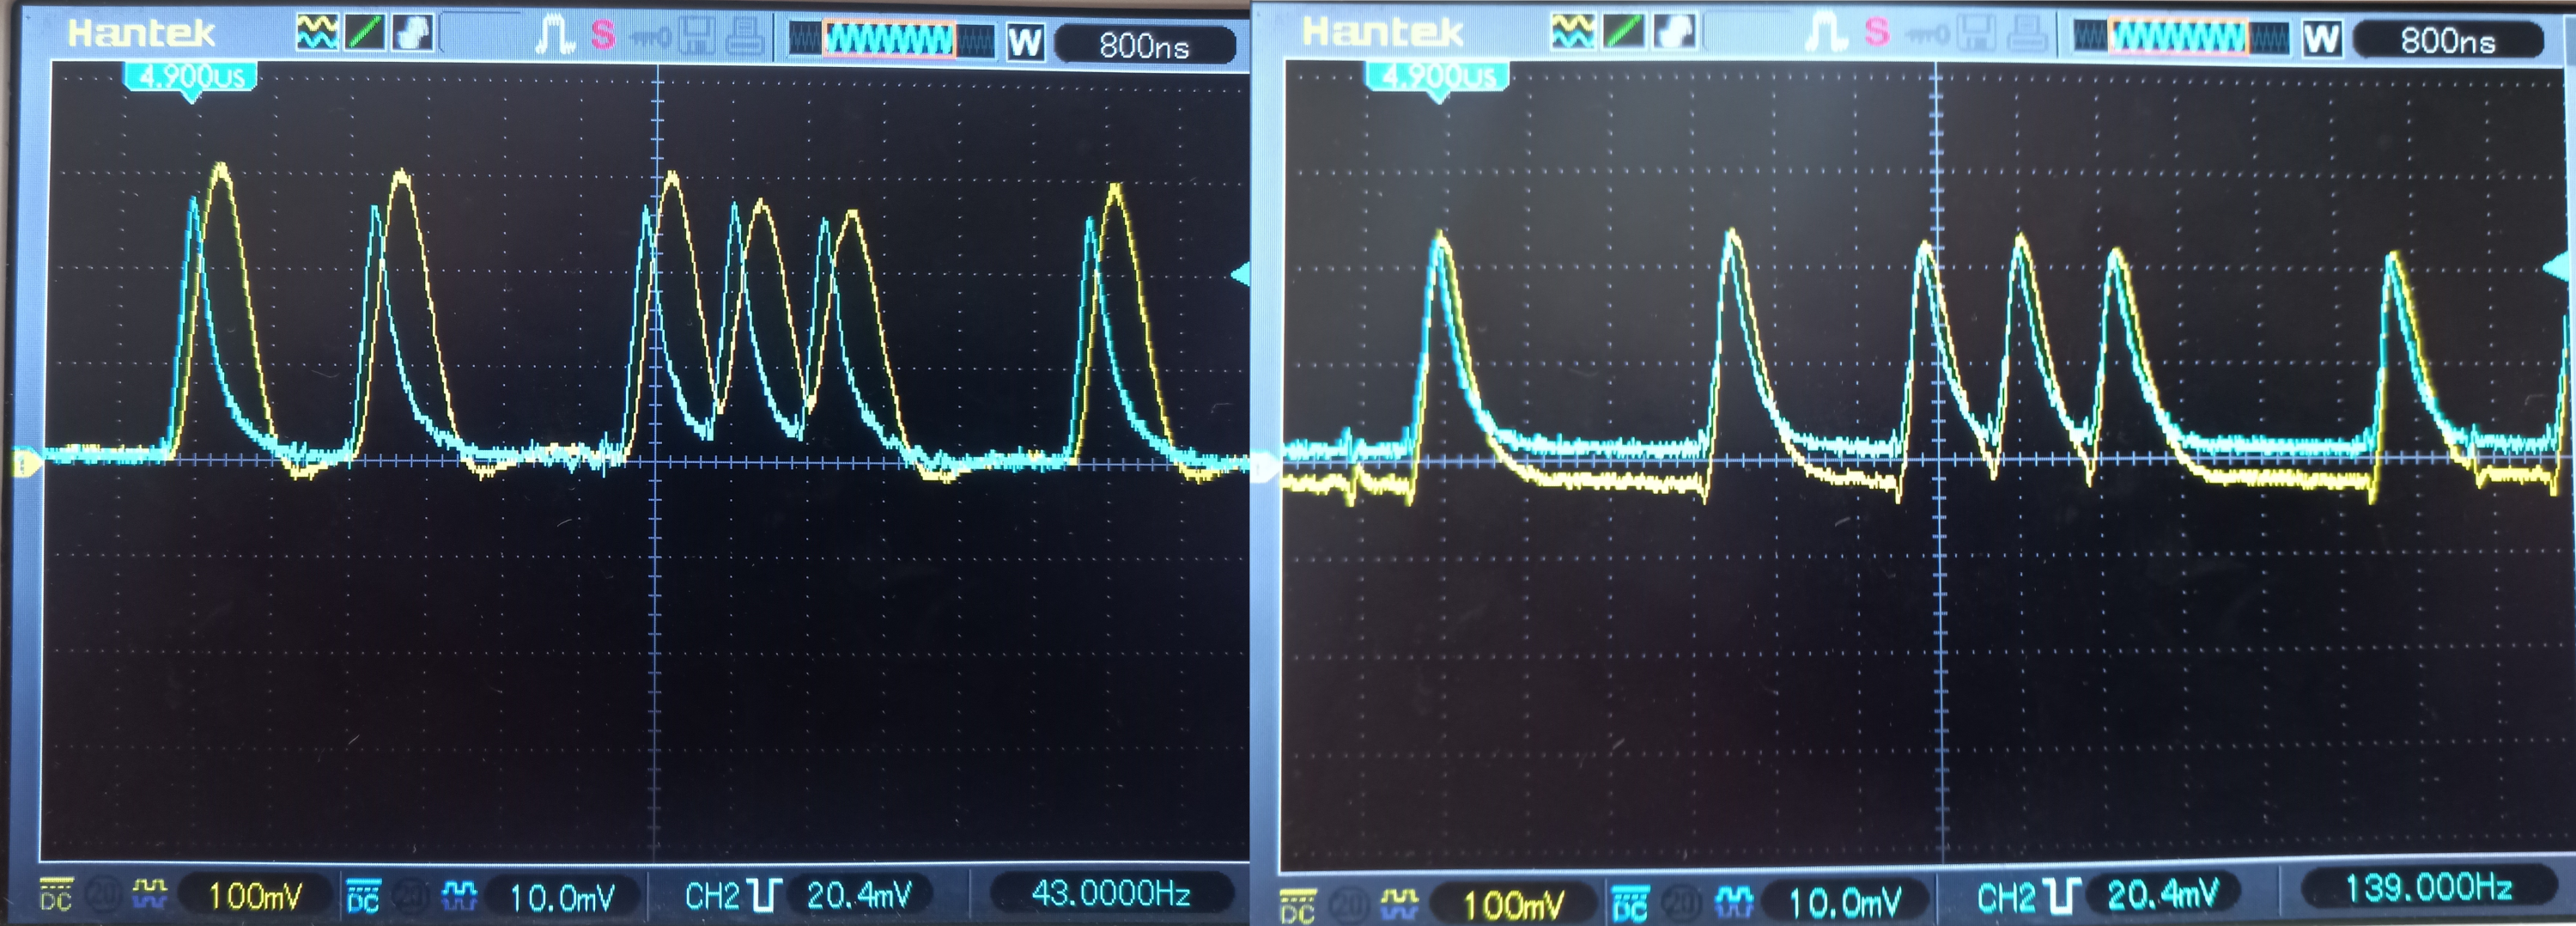Click the greyed 20 bandwidth-limit icon for CH1, left scope
The image size is (2576, 926).
(x=103, y=894)
